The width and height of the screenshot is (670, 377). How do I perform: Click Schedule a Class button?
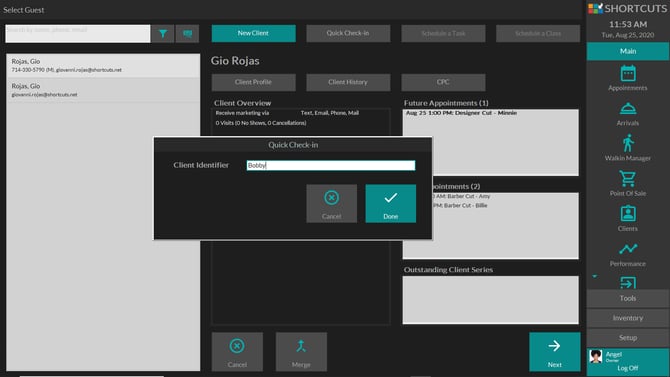coord(538,33)
